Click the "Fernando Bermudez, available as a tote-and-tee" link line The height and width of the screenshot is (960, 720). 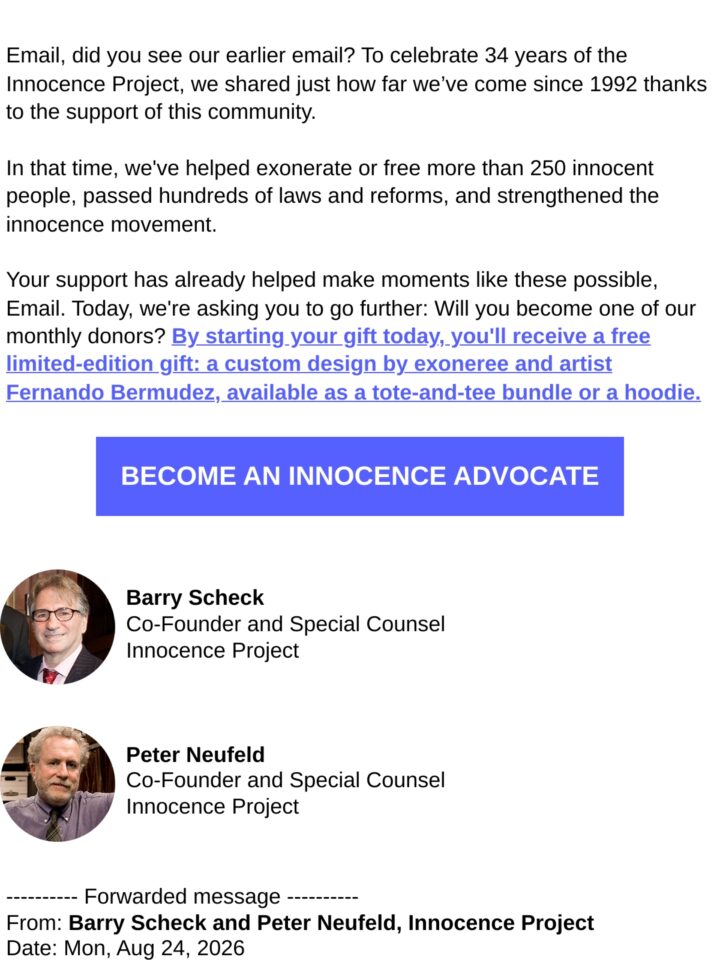coord(353,392)
